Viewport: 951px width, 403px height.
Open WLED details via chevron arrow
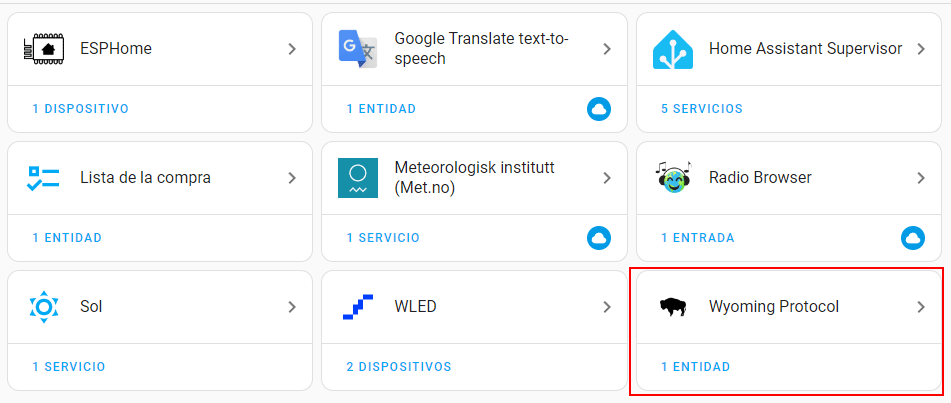pos(606,307)
